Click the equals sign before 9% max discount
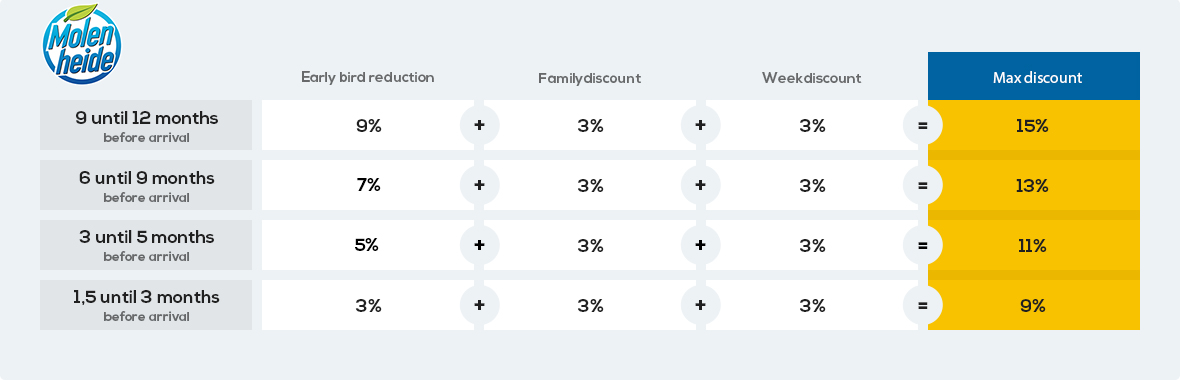Image resolution: width=1180 pixels, height=380 pixels. point(923,306)
